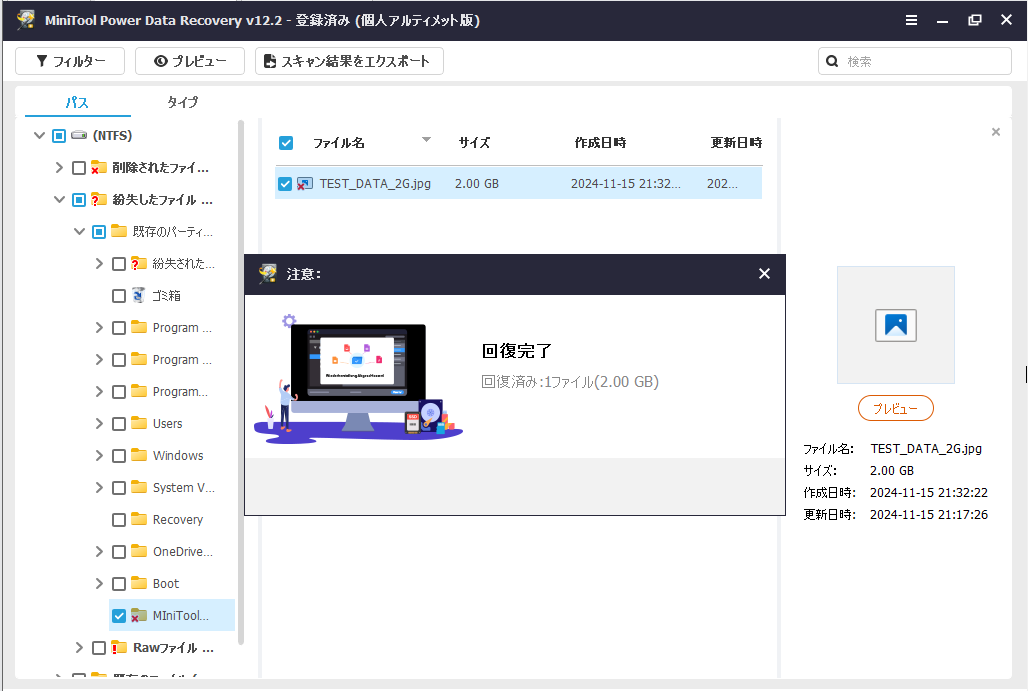This screenshot has height=691, width=1028.
Task: Expand the OneDrive folder node
Action: coord(99,551)
